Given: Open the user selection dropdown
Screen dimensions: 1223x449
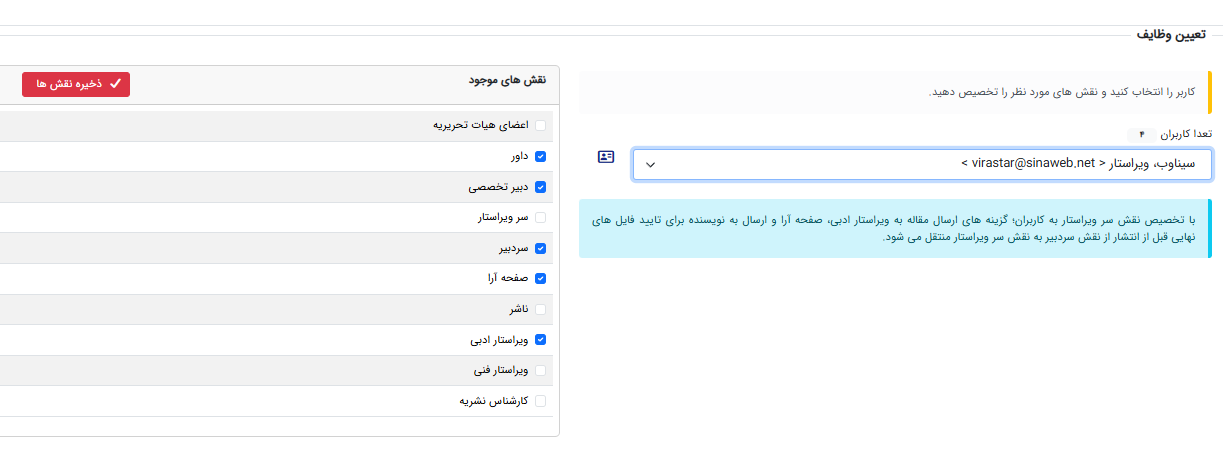Looking at the screenshot, I should (x=921, y=165).
